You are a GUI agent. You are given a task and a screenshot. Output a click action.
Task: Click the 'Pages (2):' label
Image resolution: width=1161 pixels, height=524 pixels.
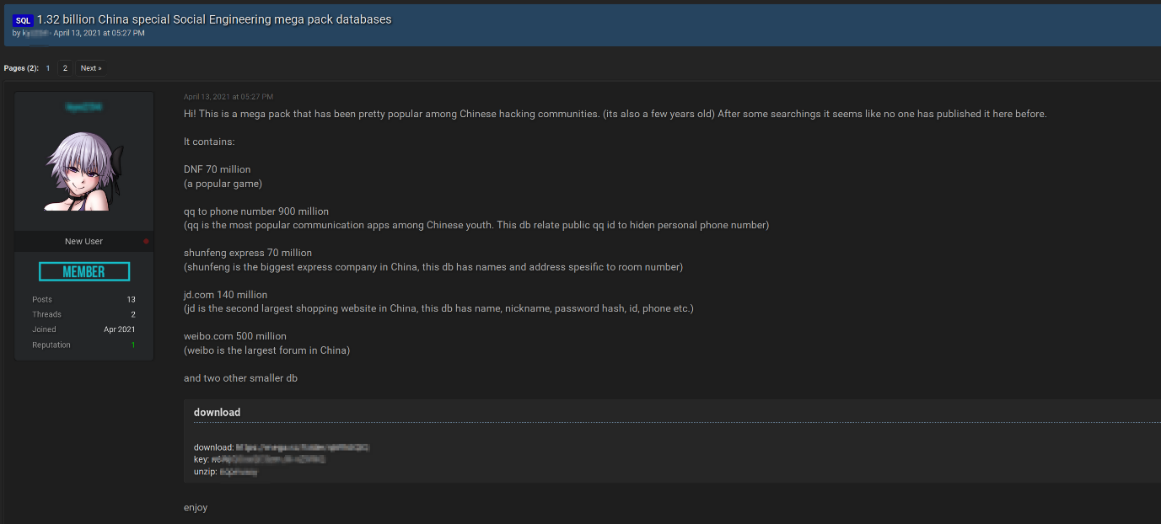(x=20, y=68)
